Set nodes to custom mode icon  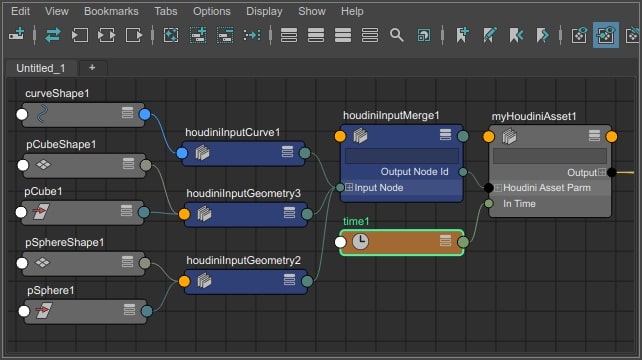370,35
